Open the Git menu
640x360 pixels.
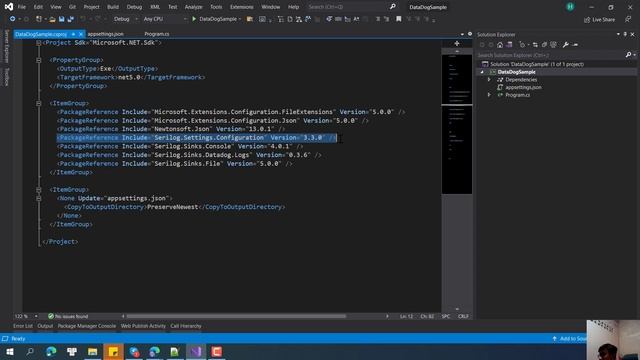click(72, 7)
